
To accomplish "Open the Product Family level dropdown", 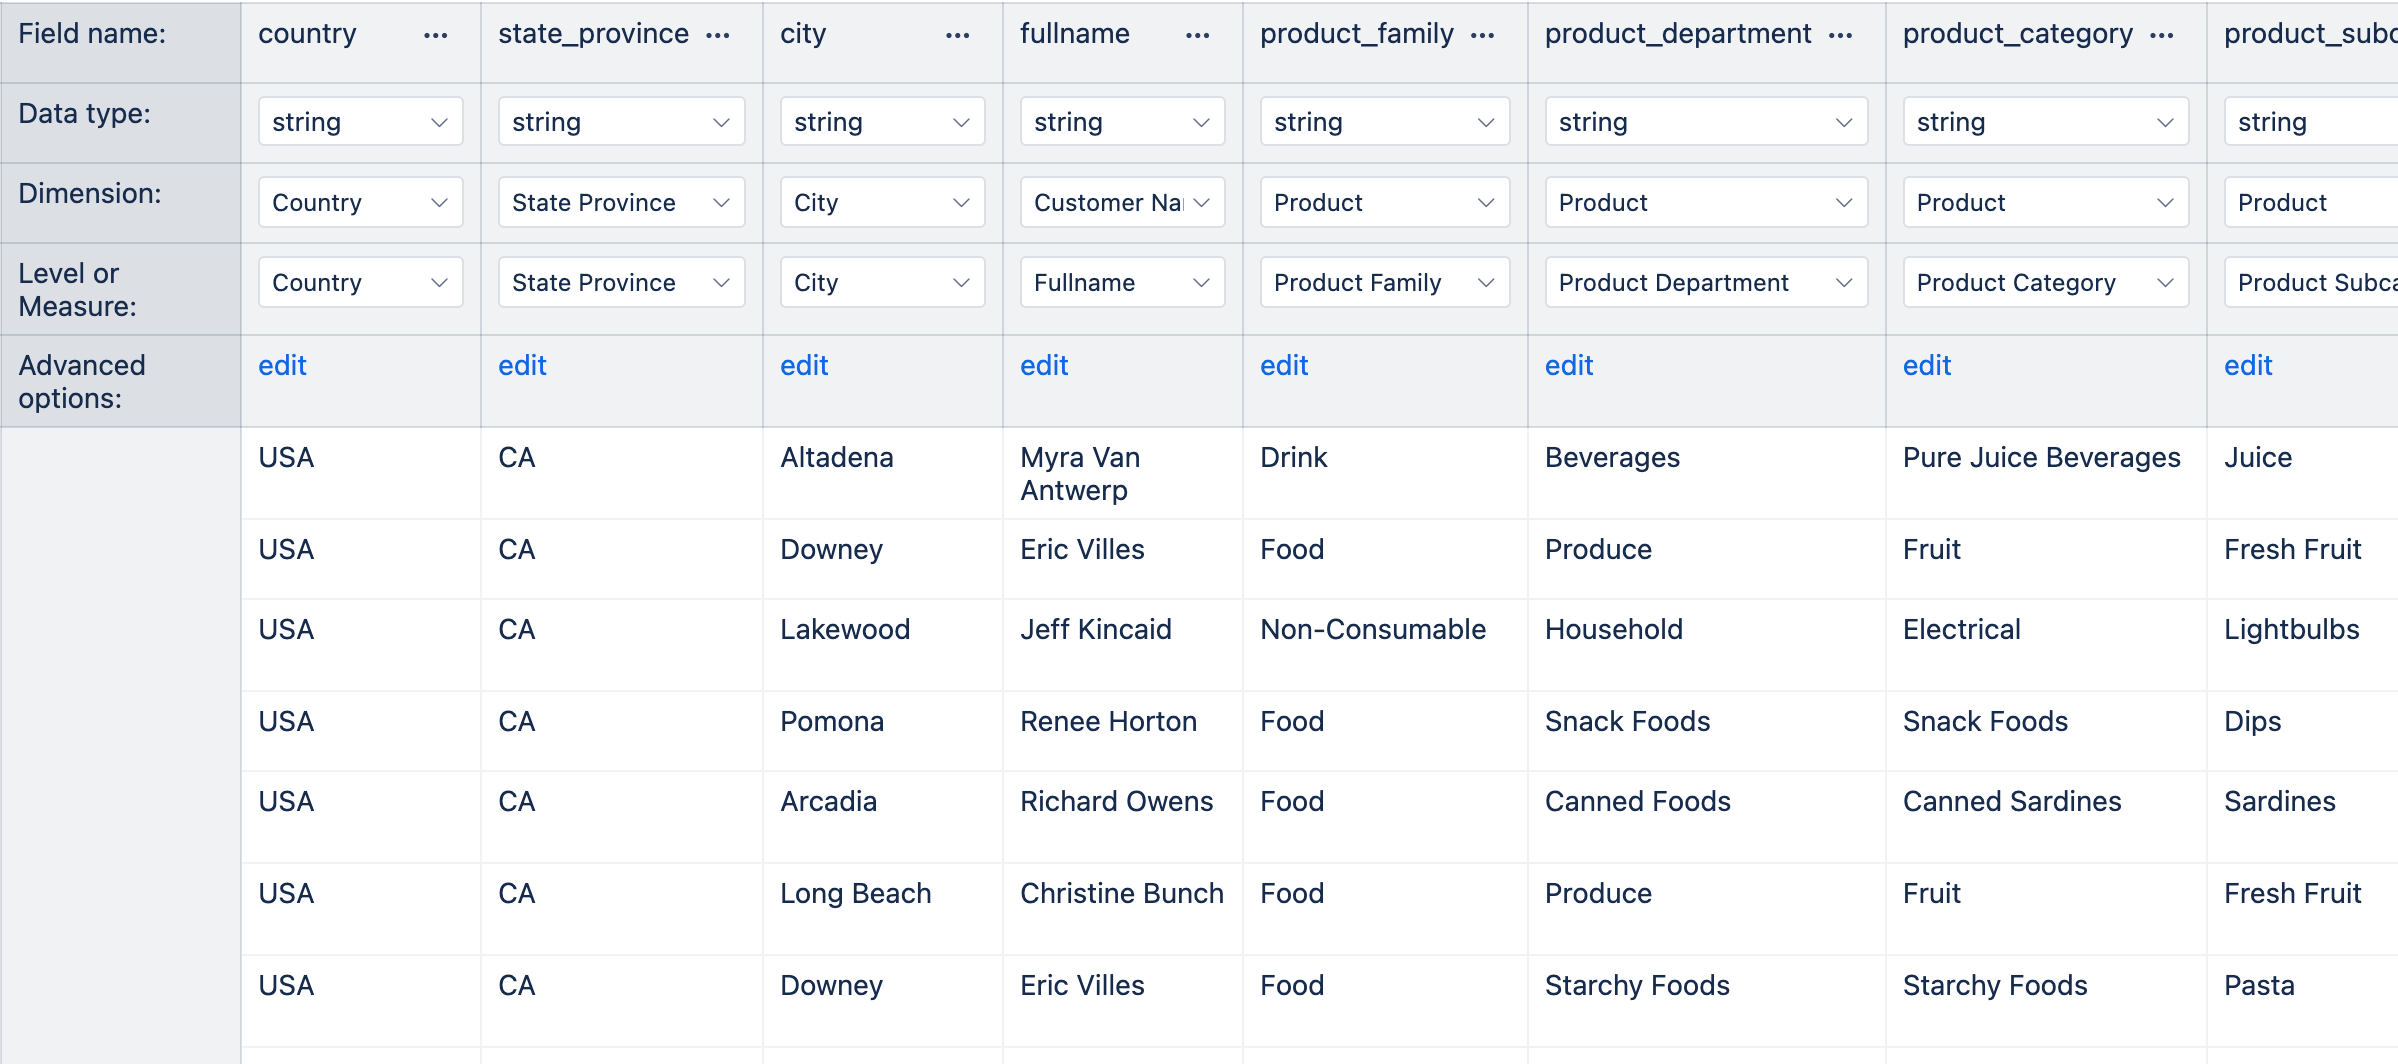I will [1384, 282].
